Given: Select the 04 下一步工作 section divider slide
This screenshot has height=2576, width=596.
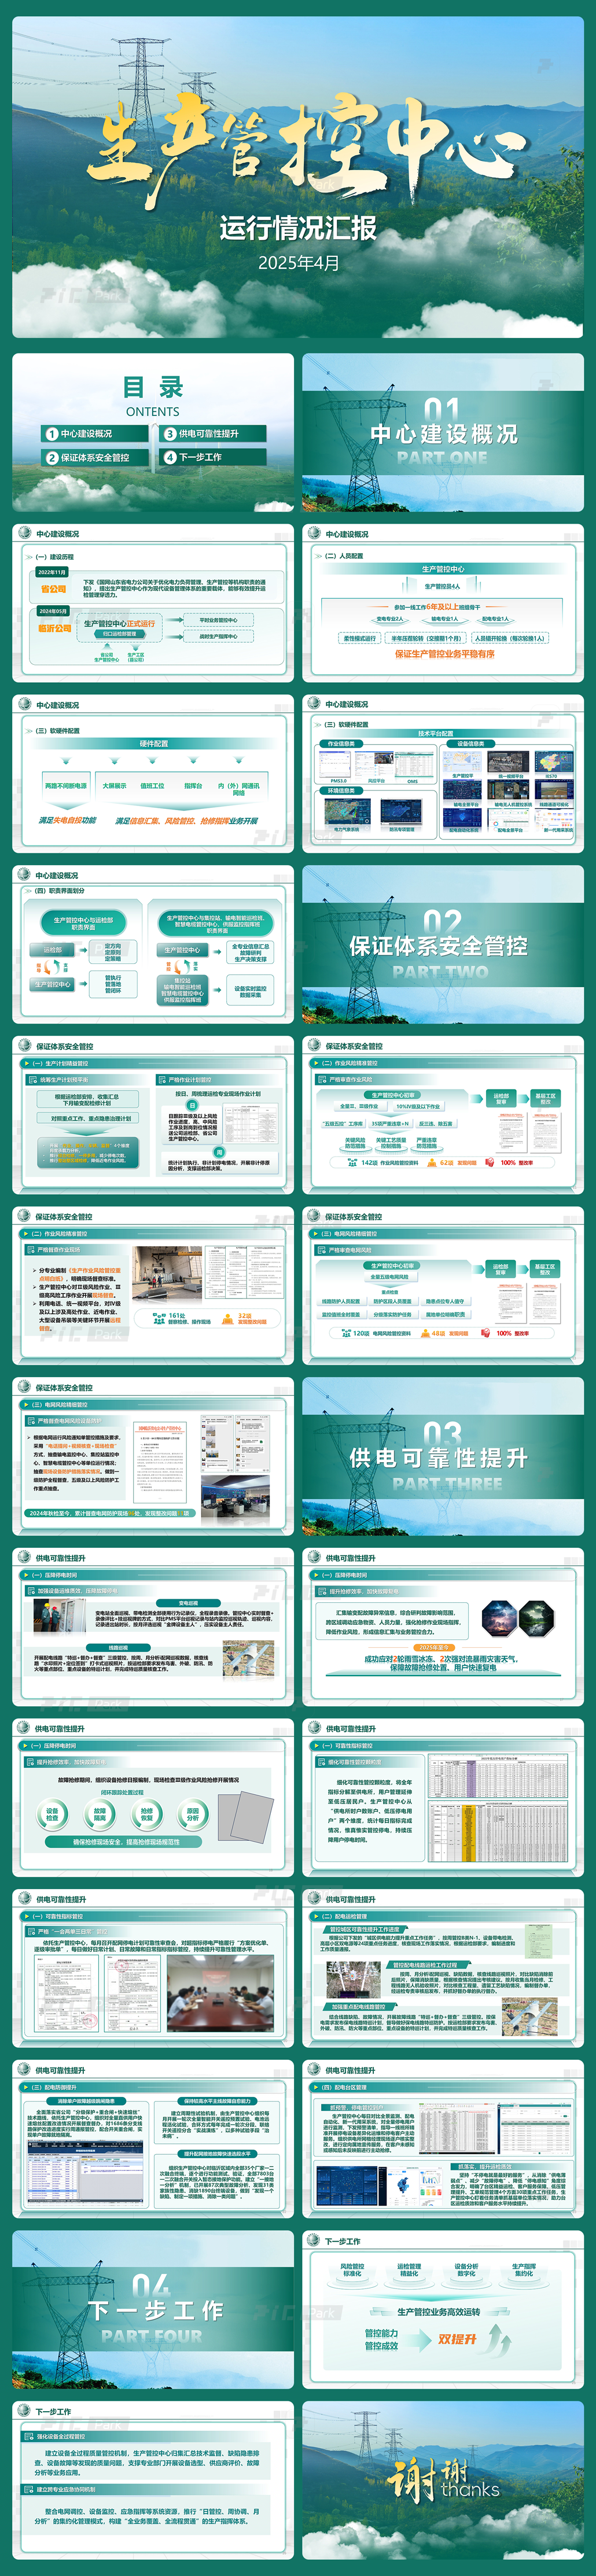Looking at the screenshot, I should tap(153, 2311).
